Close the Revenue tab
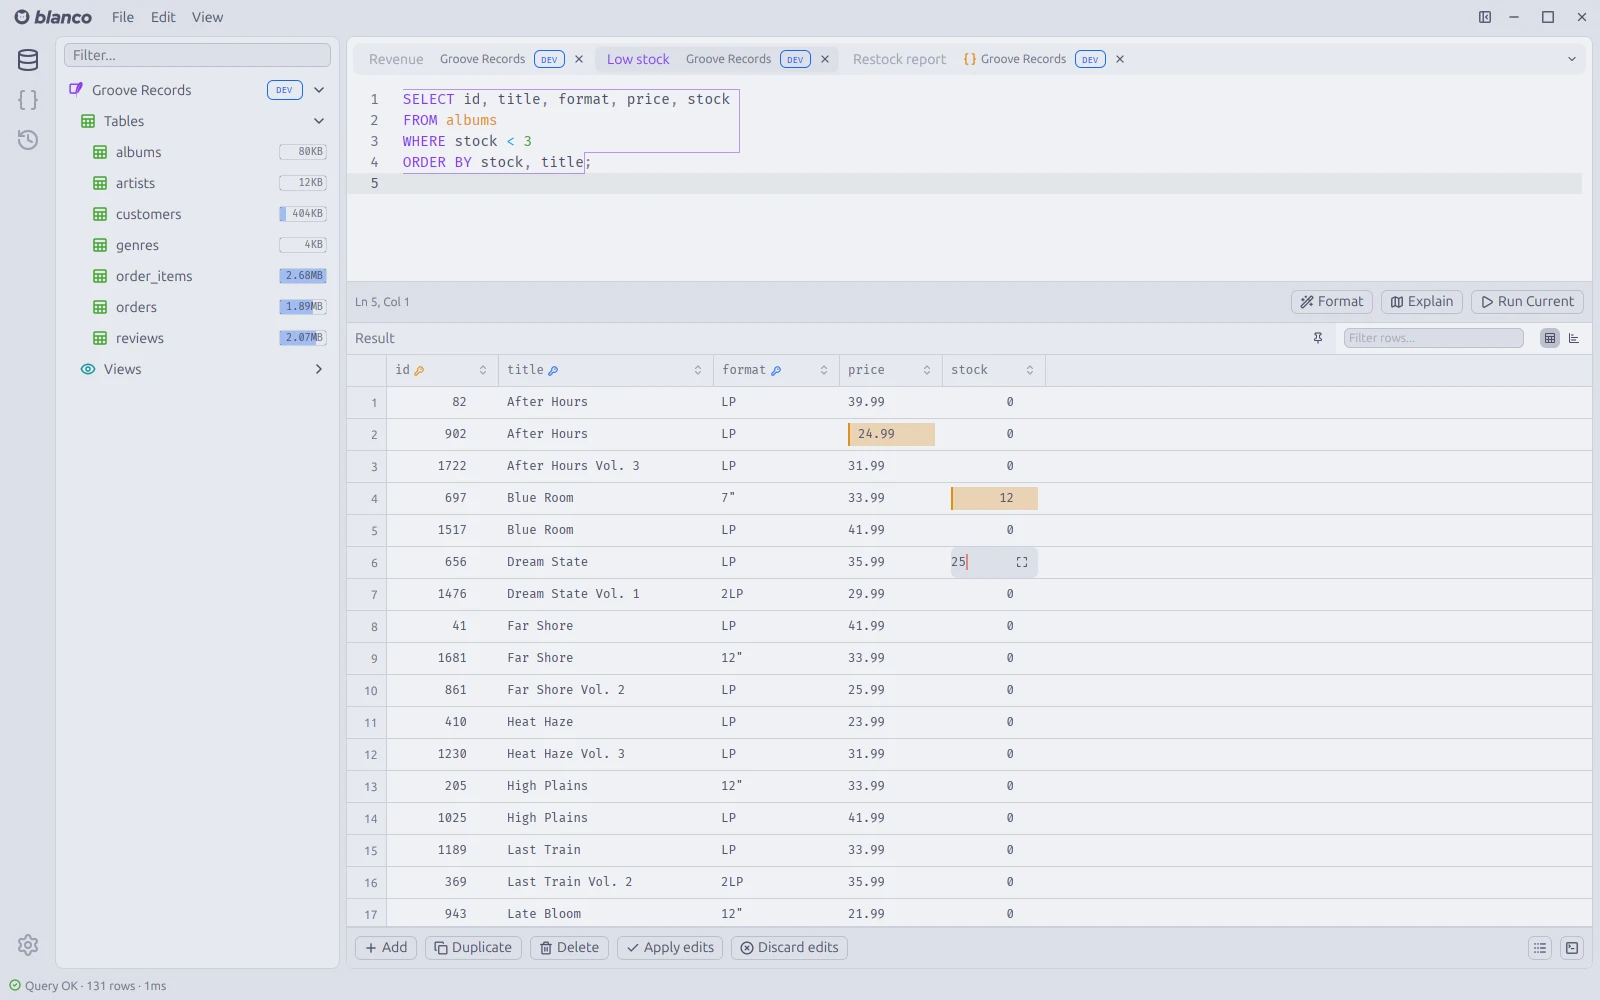1600x1000 pixels. 579,59
